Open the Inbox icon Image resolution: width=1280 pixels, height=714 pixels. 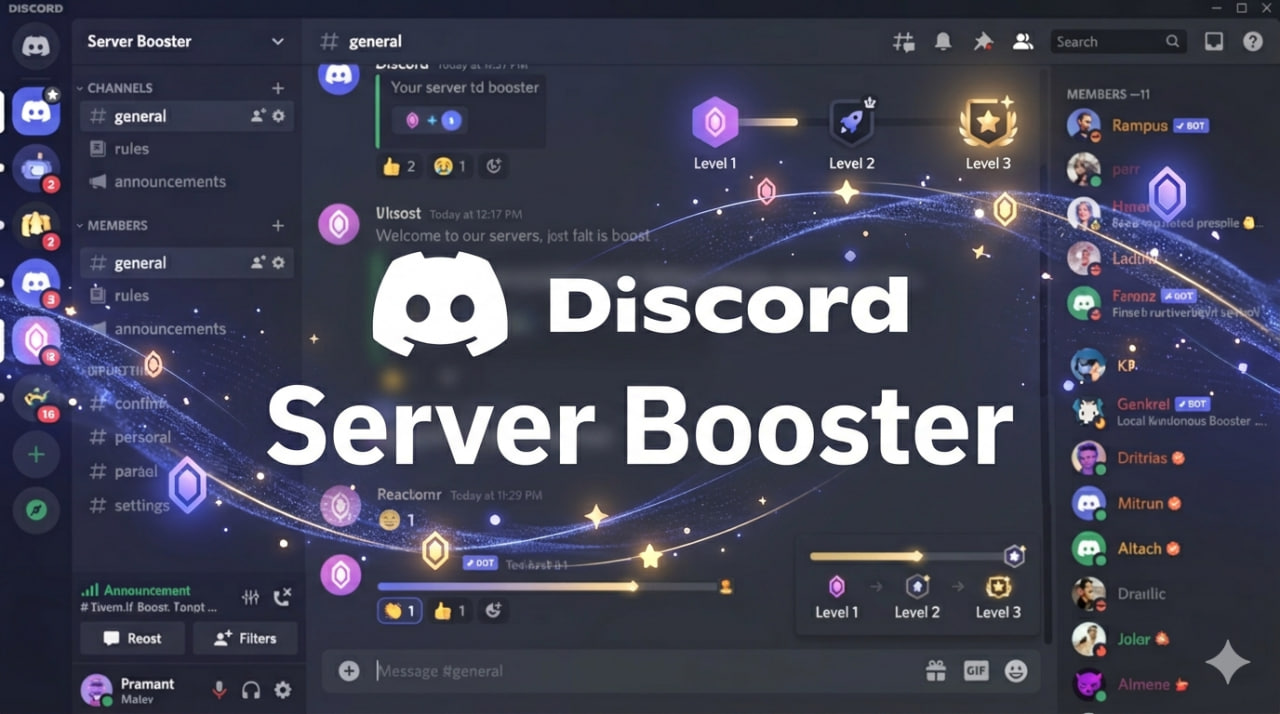pos(1213,42)
